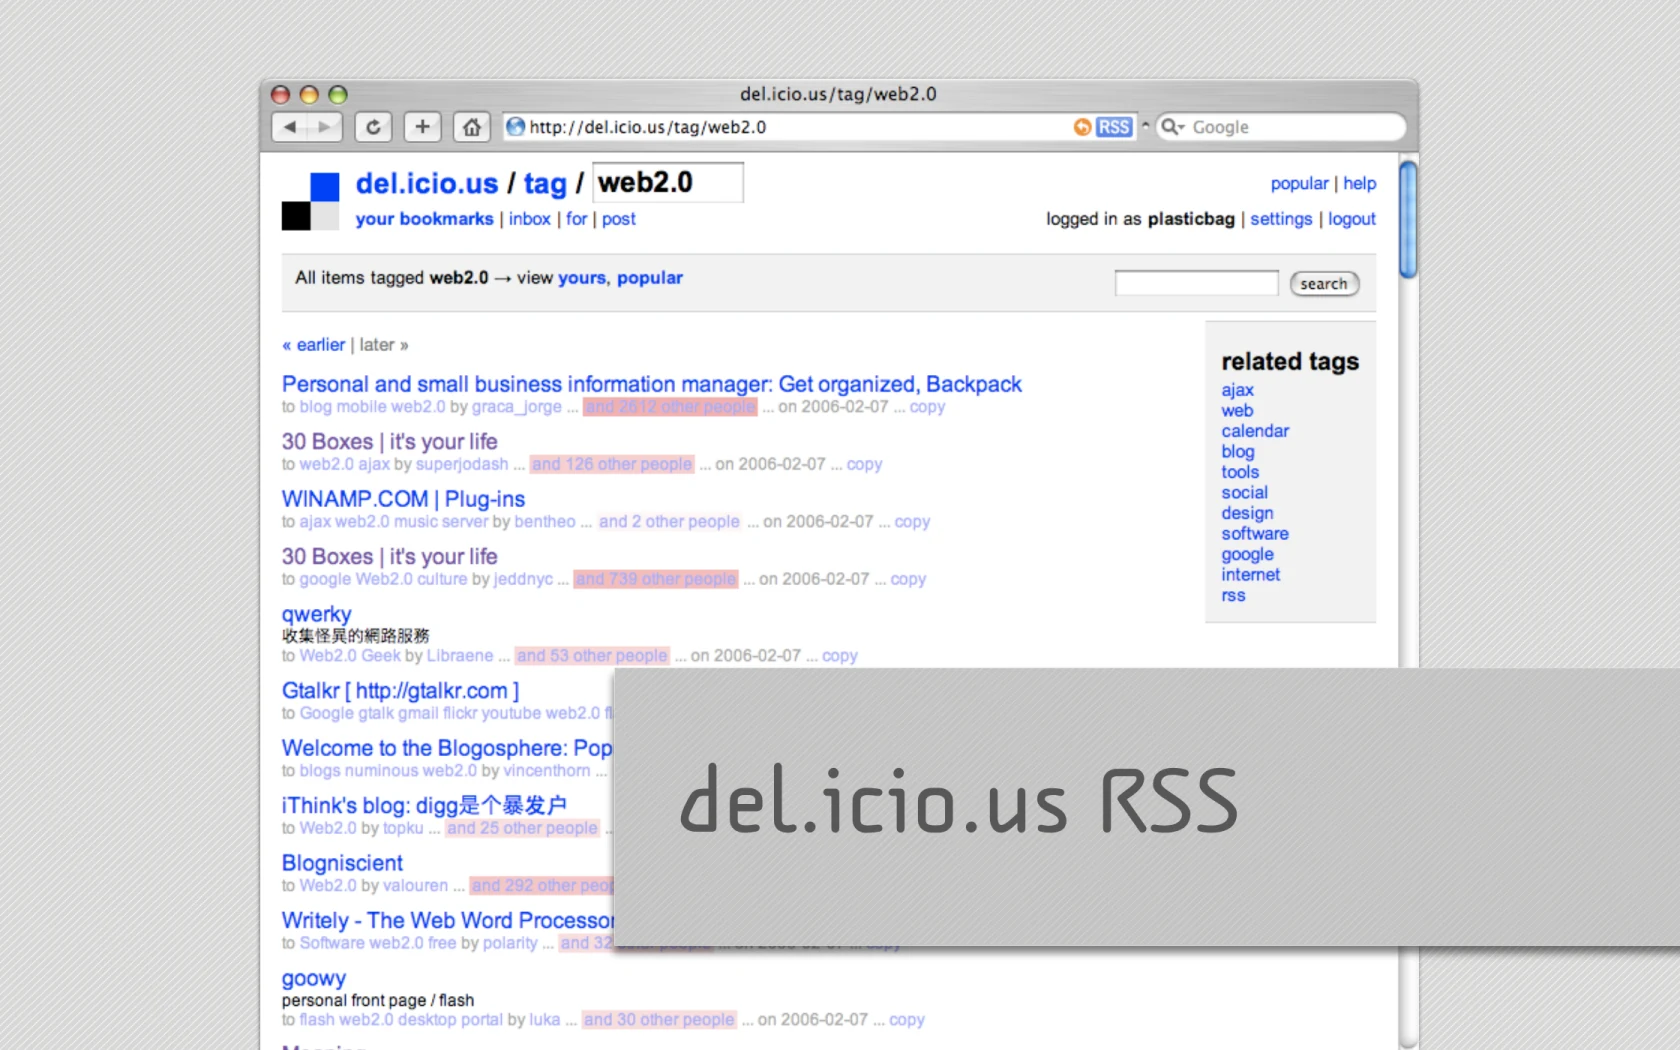The height and width of the screenshot is (1050, 1680).
Task: Select related tag design
Action: tap(1247, 513)
